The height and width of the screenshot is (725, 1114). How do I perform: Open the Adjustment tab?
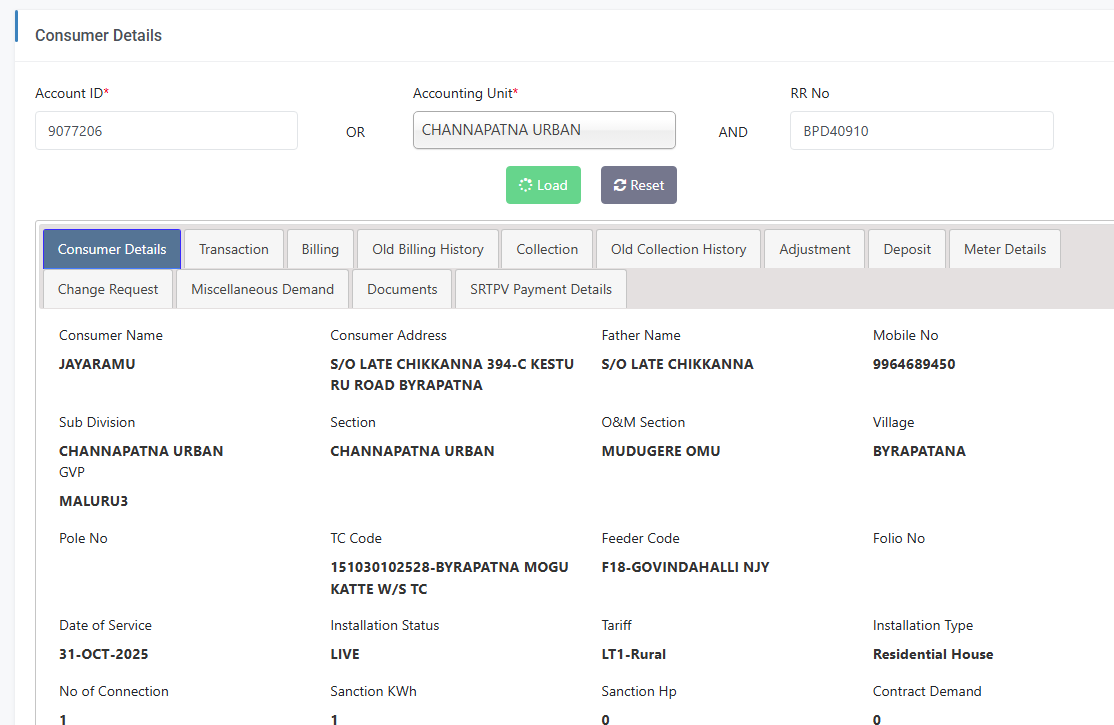pyautogui.click(x=814, y=249)
